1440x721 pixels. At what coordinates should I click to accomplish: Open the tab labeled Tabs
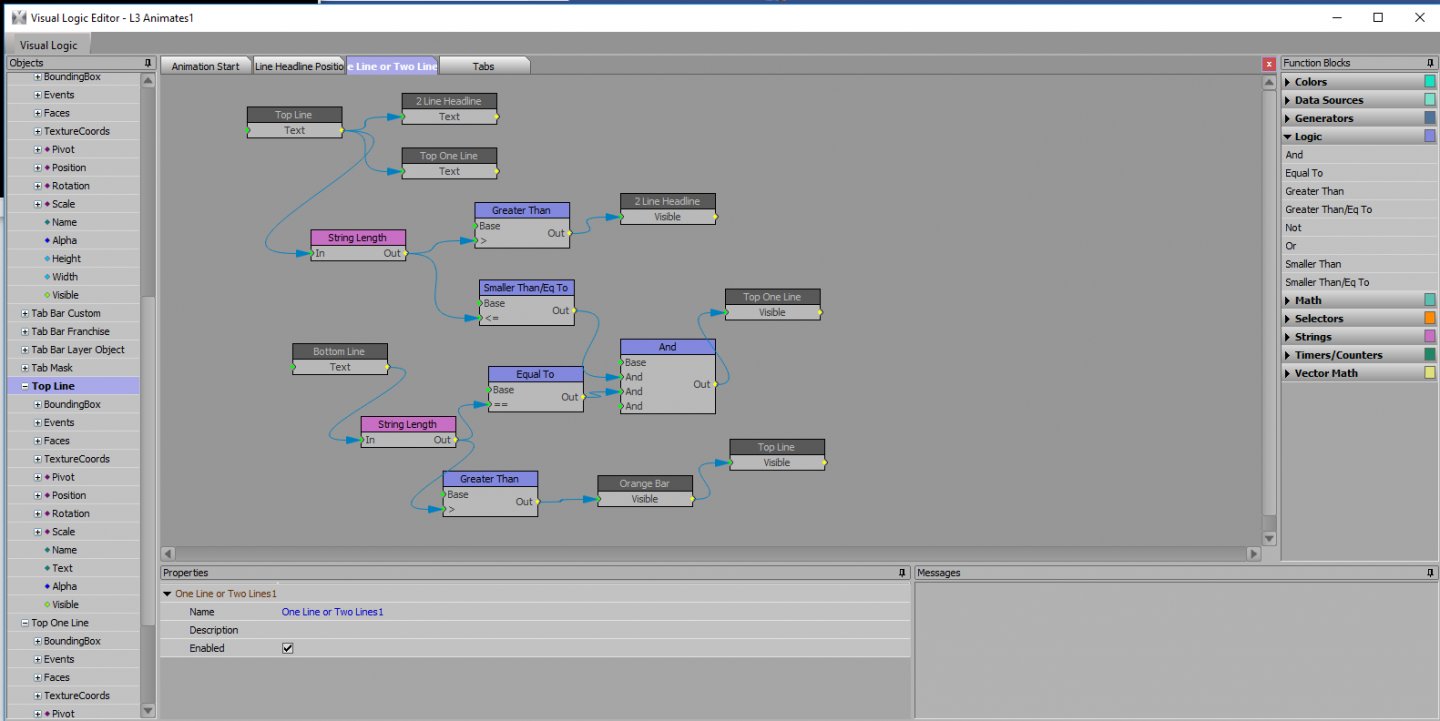[484, 66]
